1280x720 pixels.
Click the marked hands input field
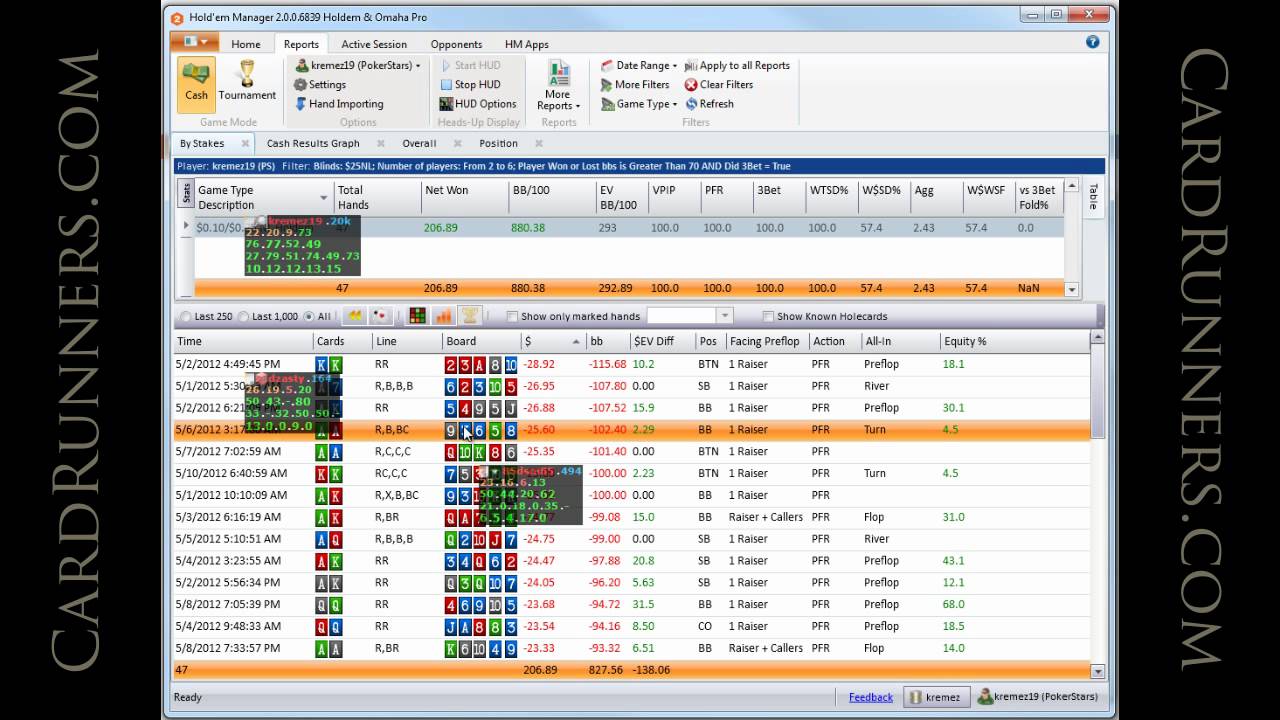coord(682,316)
